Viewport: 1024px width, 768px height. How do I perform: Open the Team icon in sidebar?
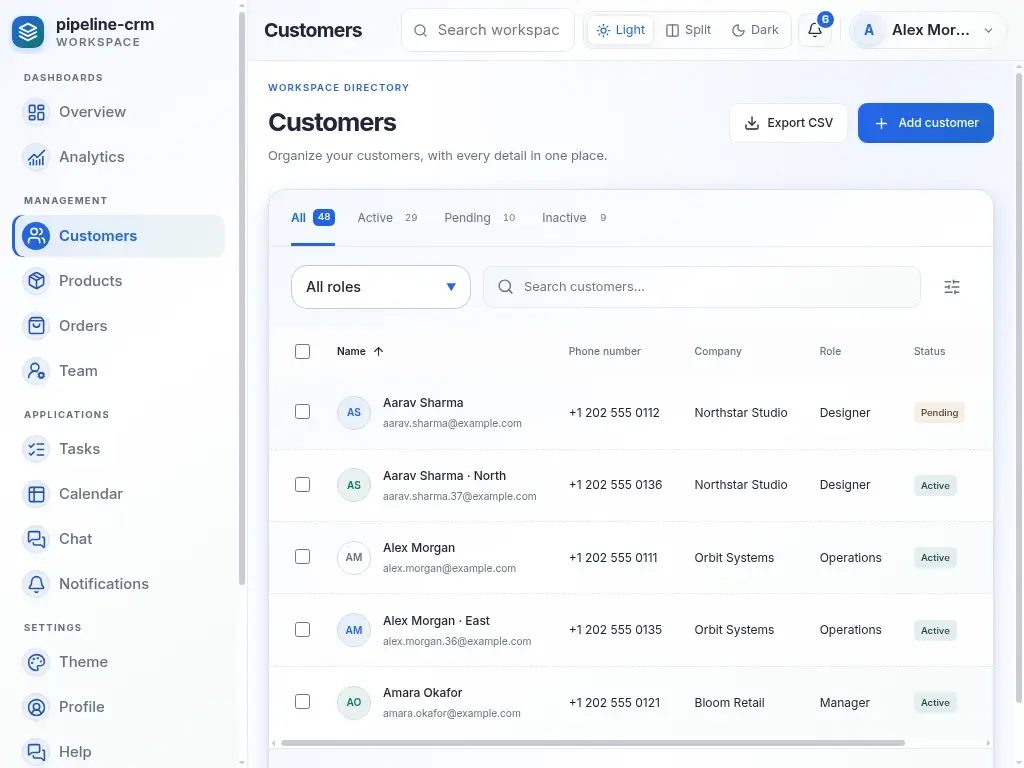(x=37, y=371)
